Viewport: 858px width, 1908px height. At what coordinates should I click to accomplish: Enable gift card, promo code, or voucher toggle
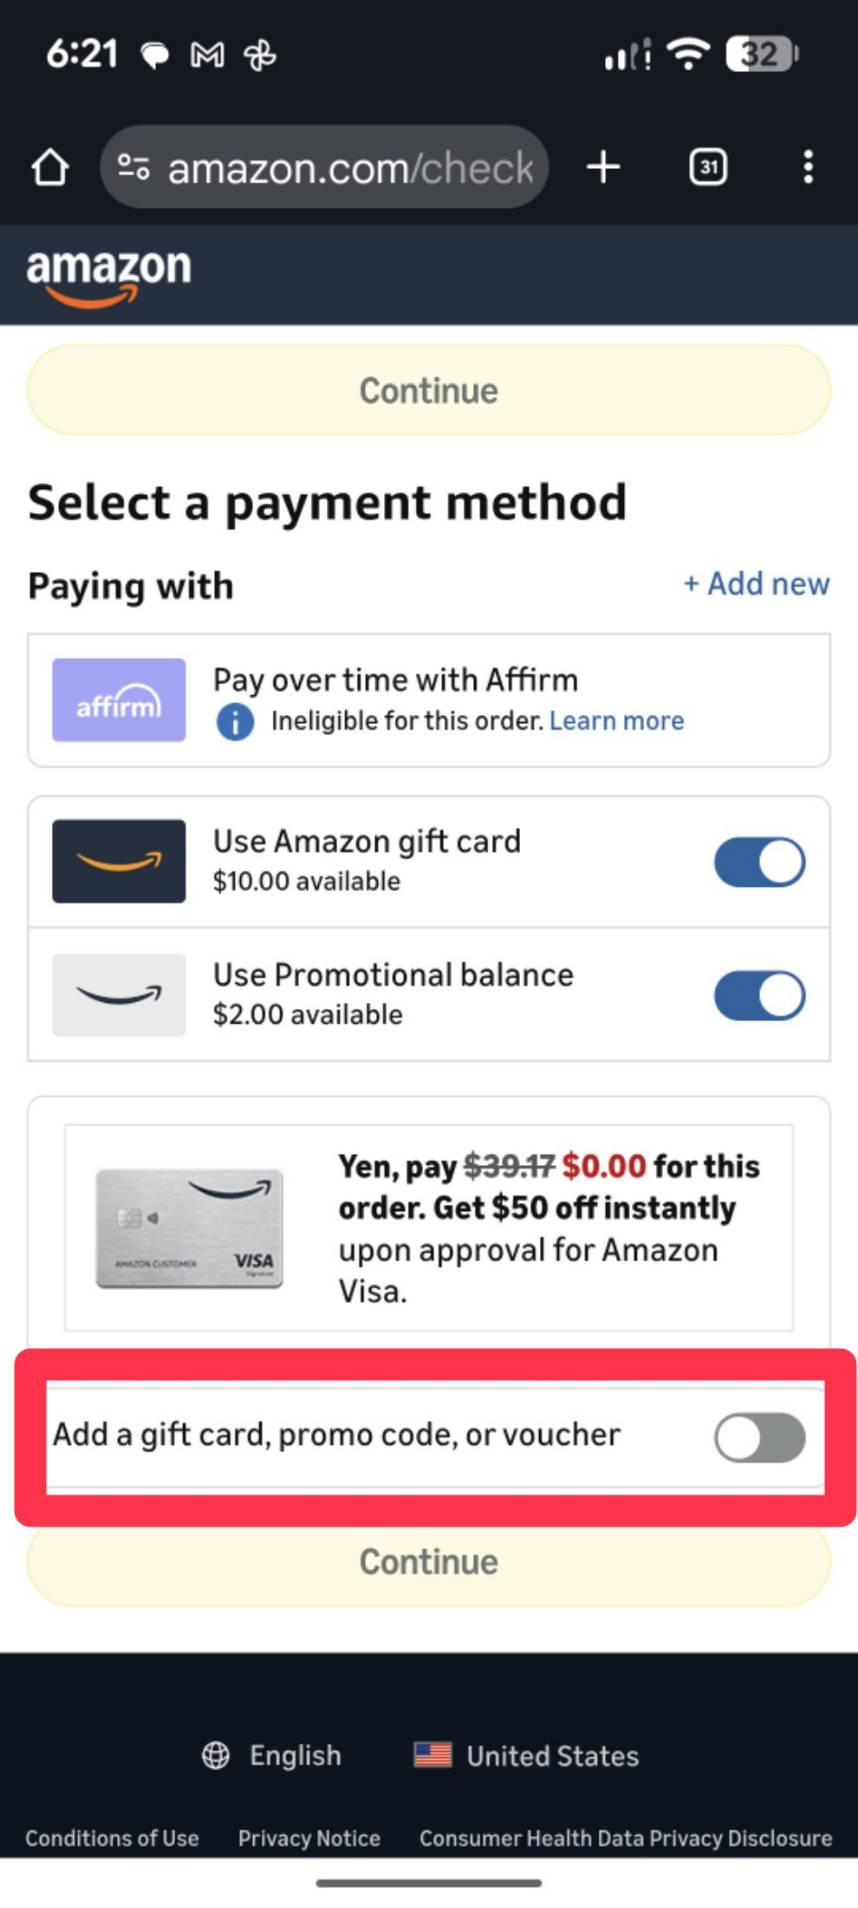point(759,1437)
